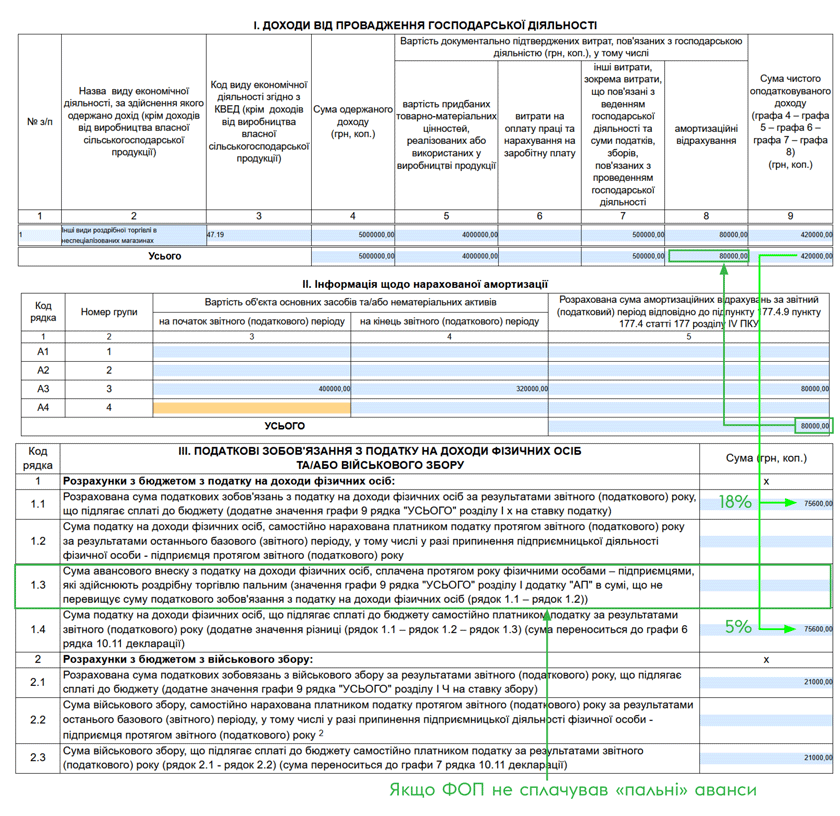The image size is (840, 816).
Task: Select the row 2.1 military levy amount 21000,00
Action: pyautogui.click(x=767, y=681)
